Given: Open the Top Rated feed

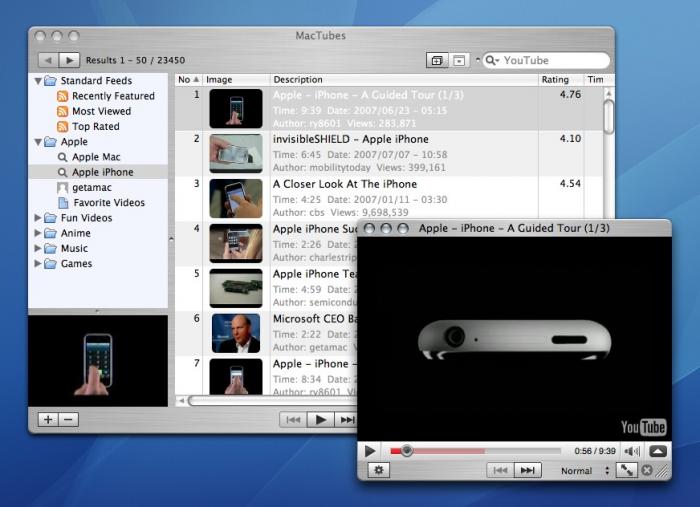Looking at the screenshot, I should 96,126.
